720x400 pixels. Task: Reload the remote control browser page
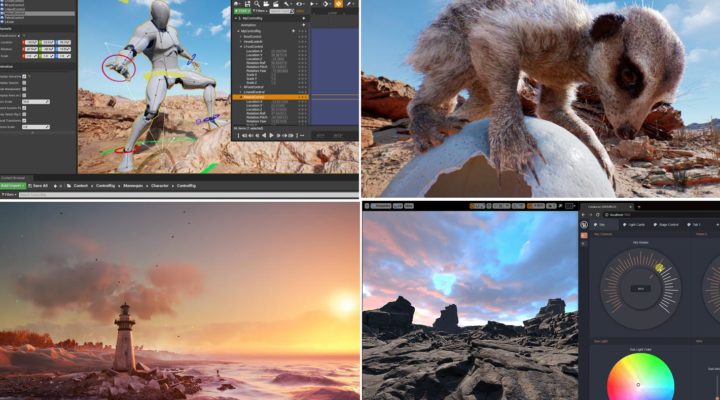(598, 215)
